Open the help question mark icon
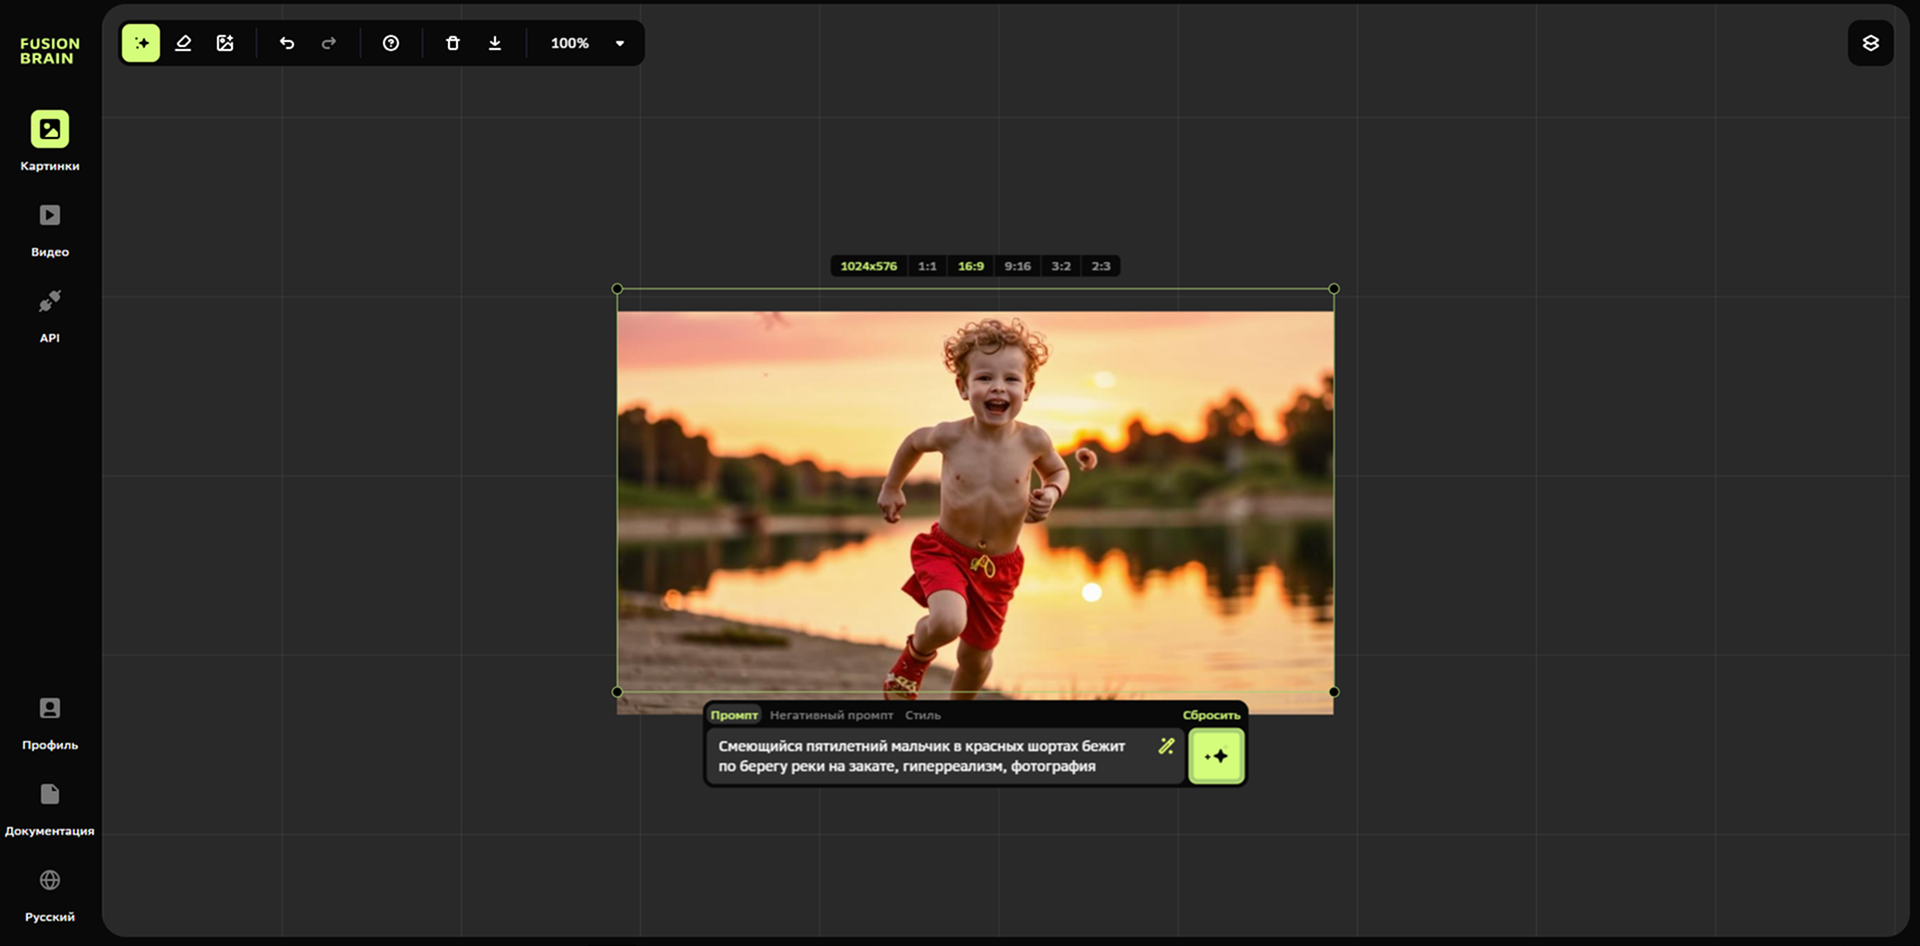 (391, 43)
